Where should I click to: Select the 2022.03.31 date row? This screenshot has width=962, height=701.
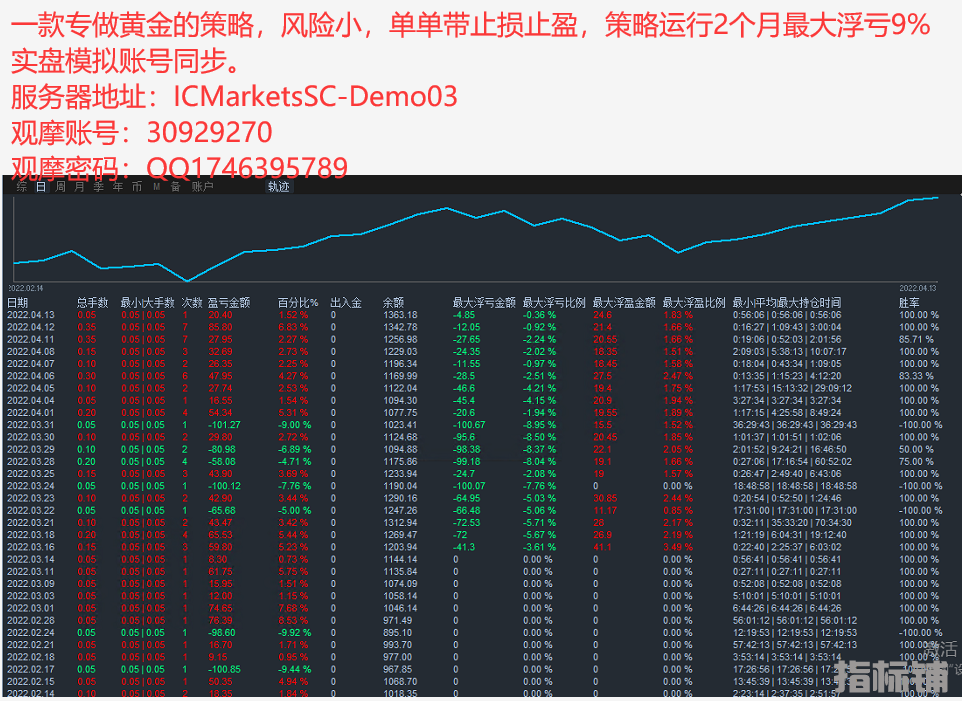pyautogui.click(x=31, y=424)
